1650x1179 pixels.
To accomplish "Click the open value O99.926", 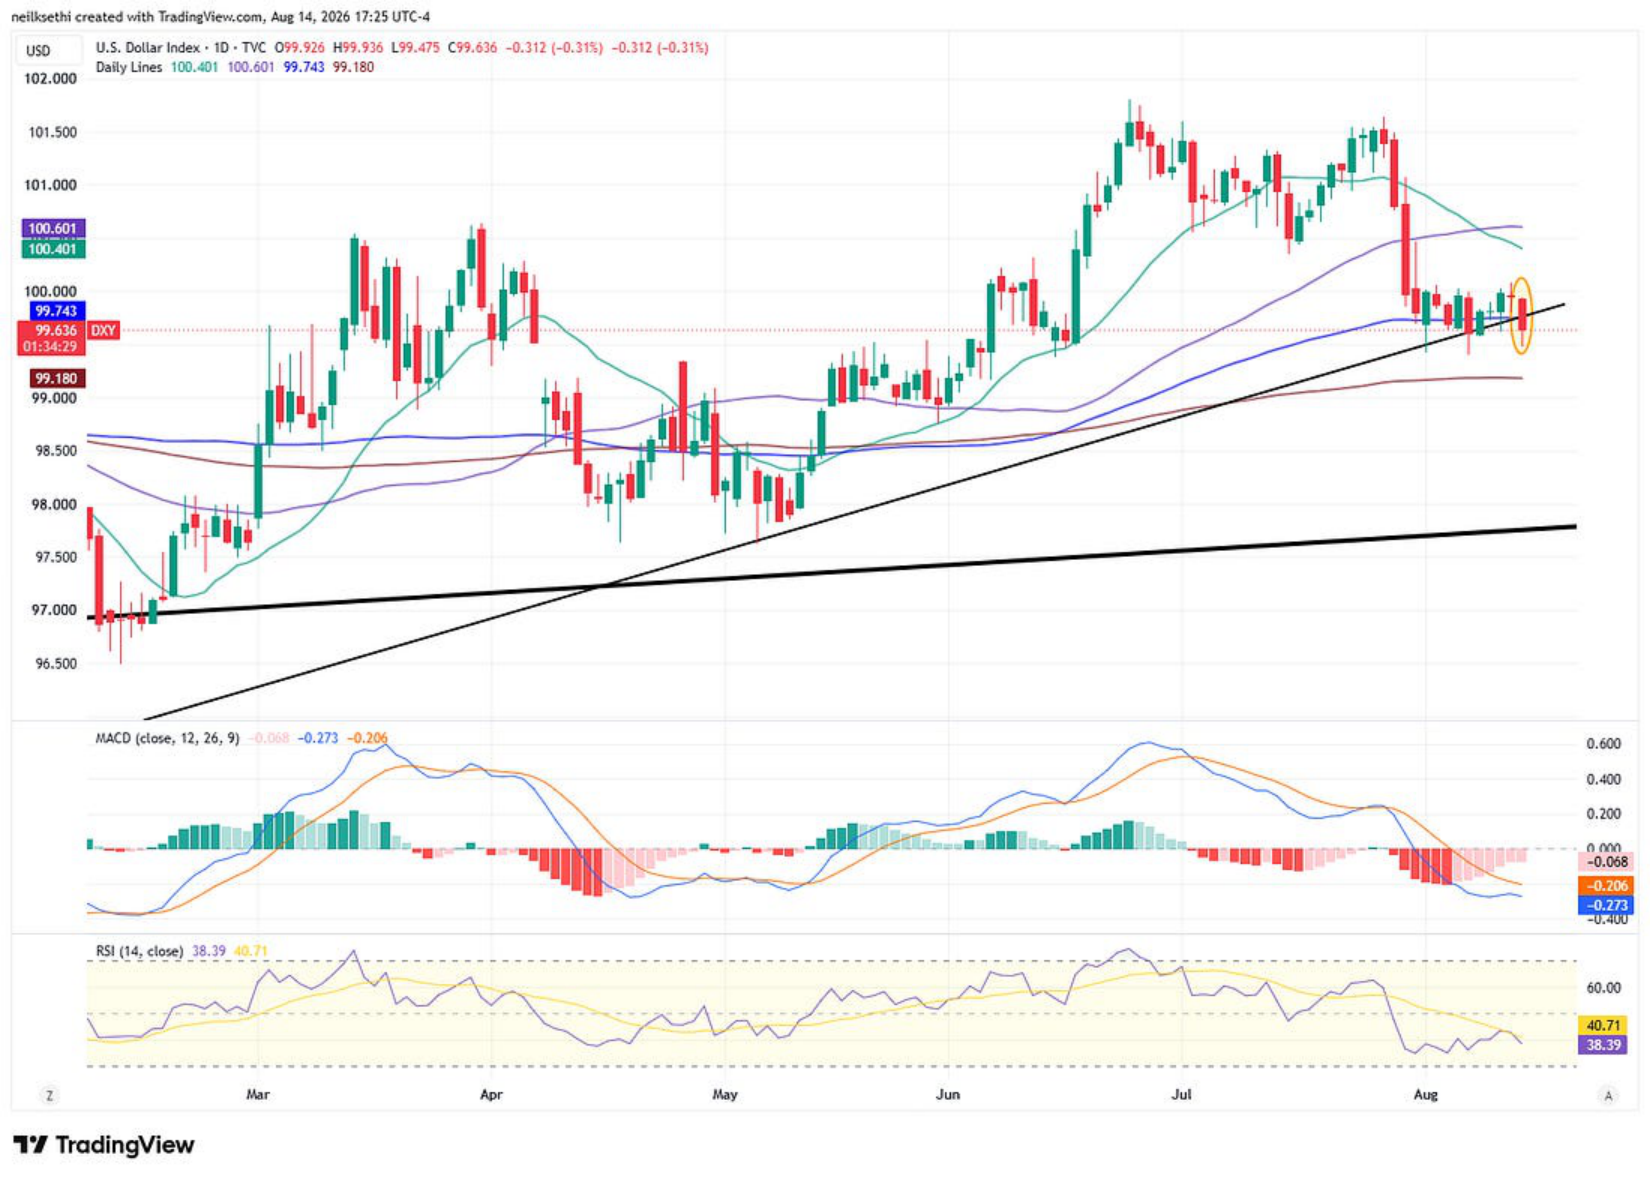I will coord(302,47).
